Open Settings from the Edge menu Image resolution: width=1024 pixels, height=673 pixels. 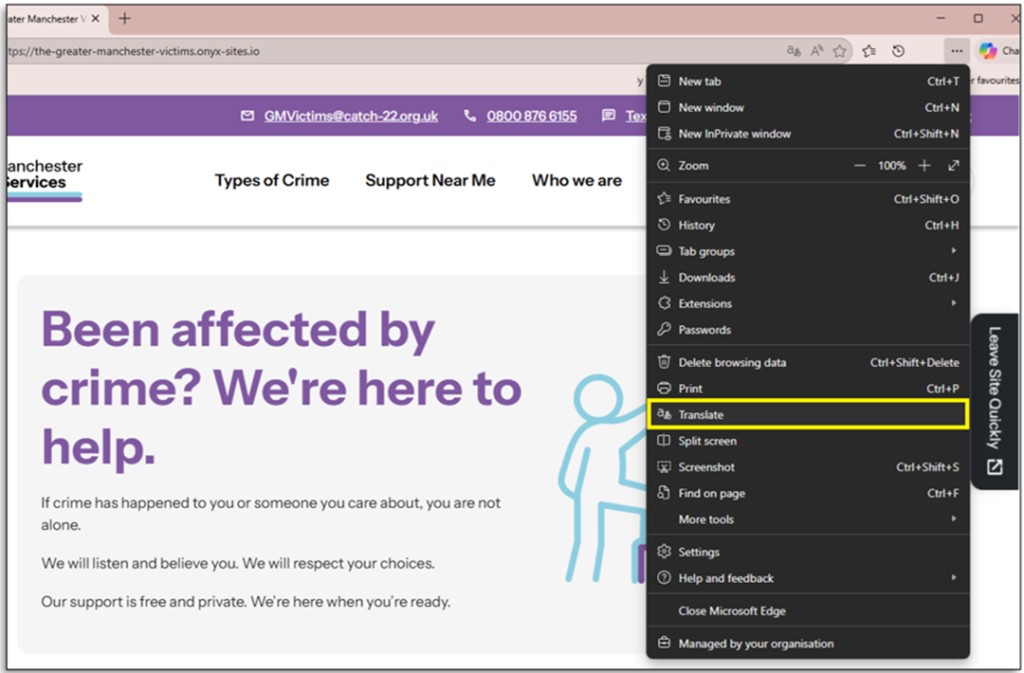[x=699, y=552]
